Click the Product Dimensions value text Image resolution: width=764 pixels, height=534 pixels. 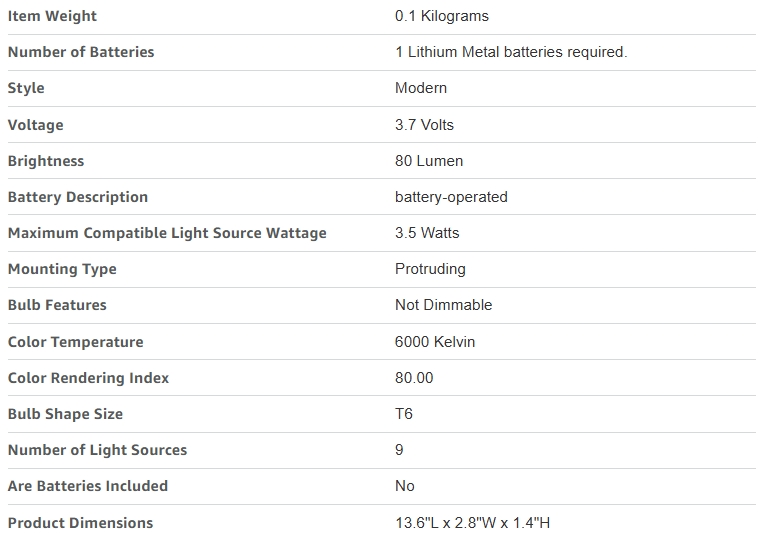point(473,523)
